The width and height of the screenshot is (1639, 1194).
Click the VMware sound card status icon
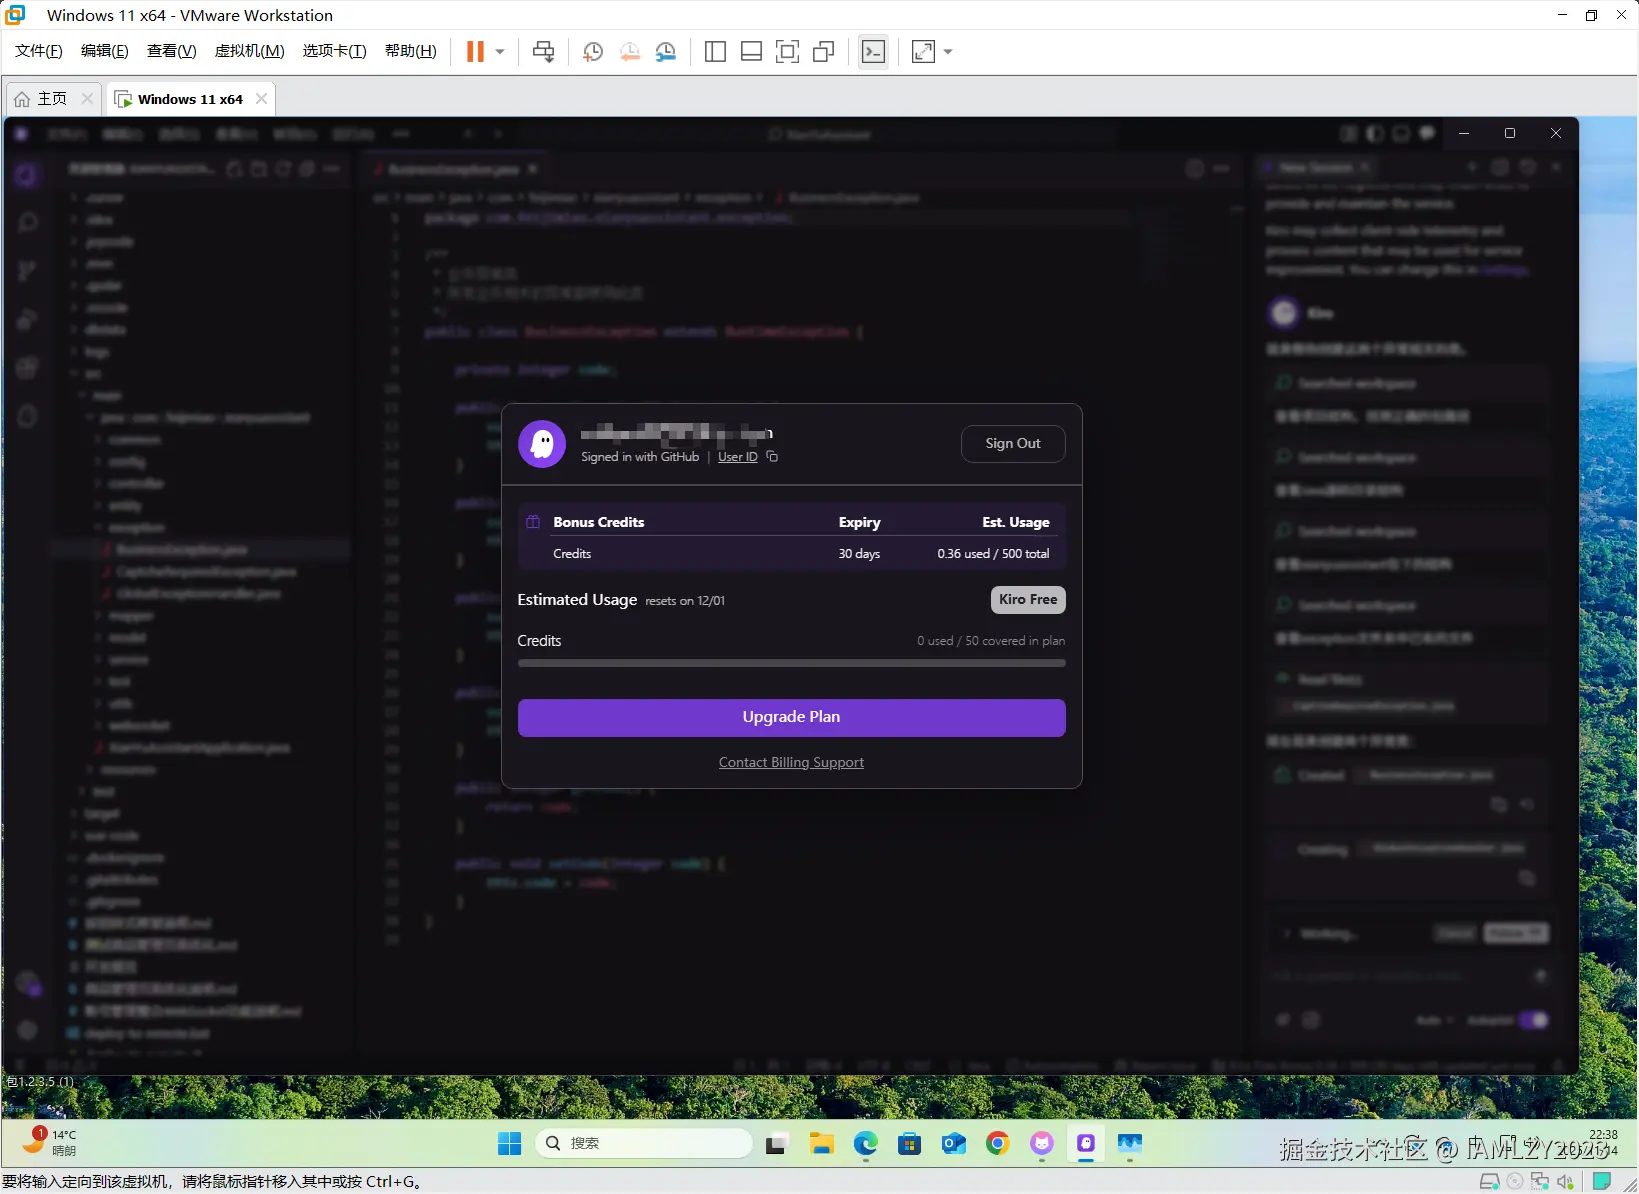[1565, 1182]
